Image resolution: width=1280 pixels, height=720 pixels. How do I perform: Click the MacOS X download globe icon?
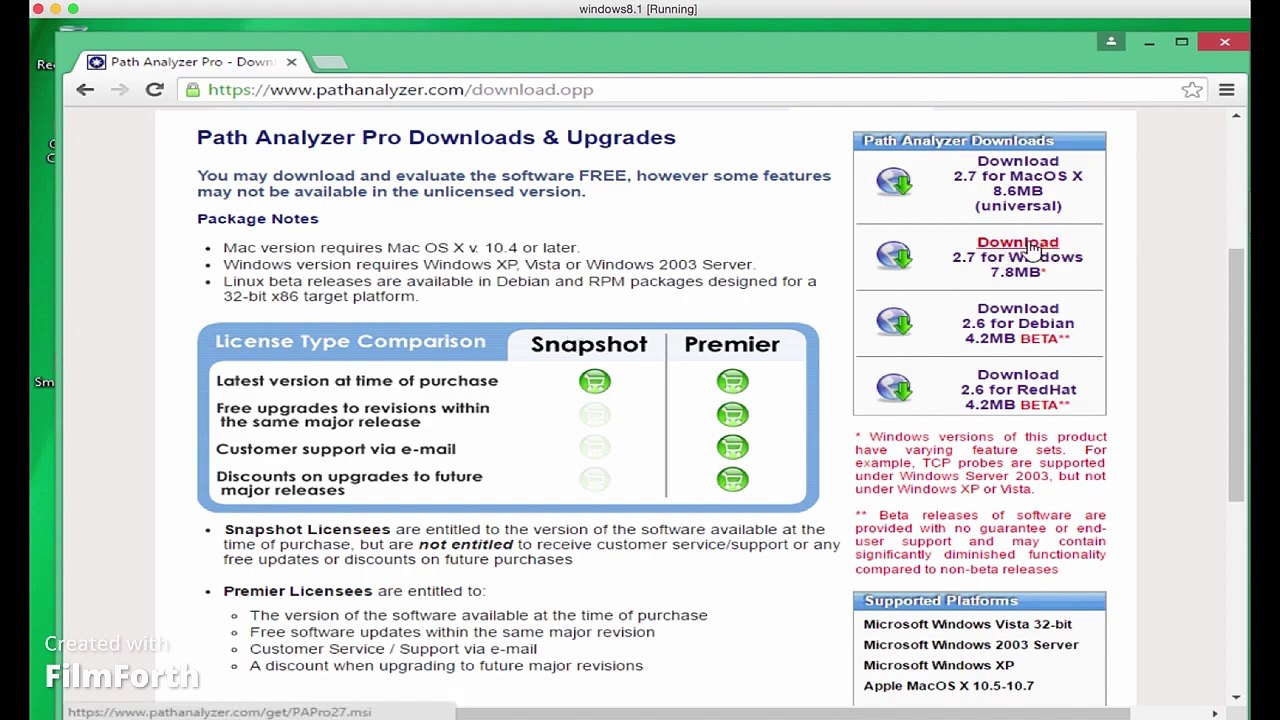(x=894, y=182)
